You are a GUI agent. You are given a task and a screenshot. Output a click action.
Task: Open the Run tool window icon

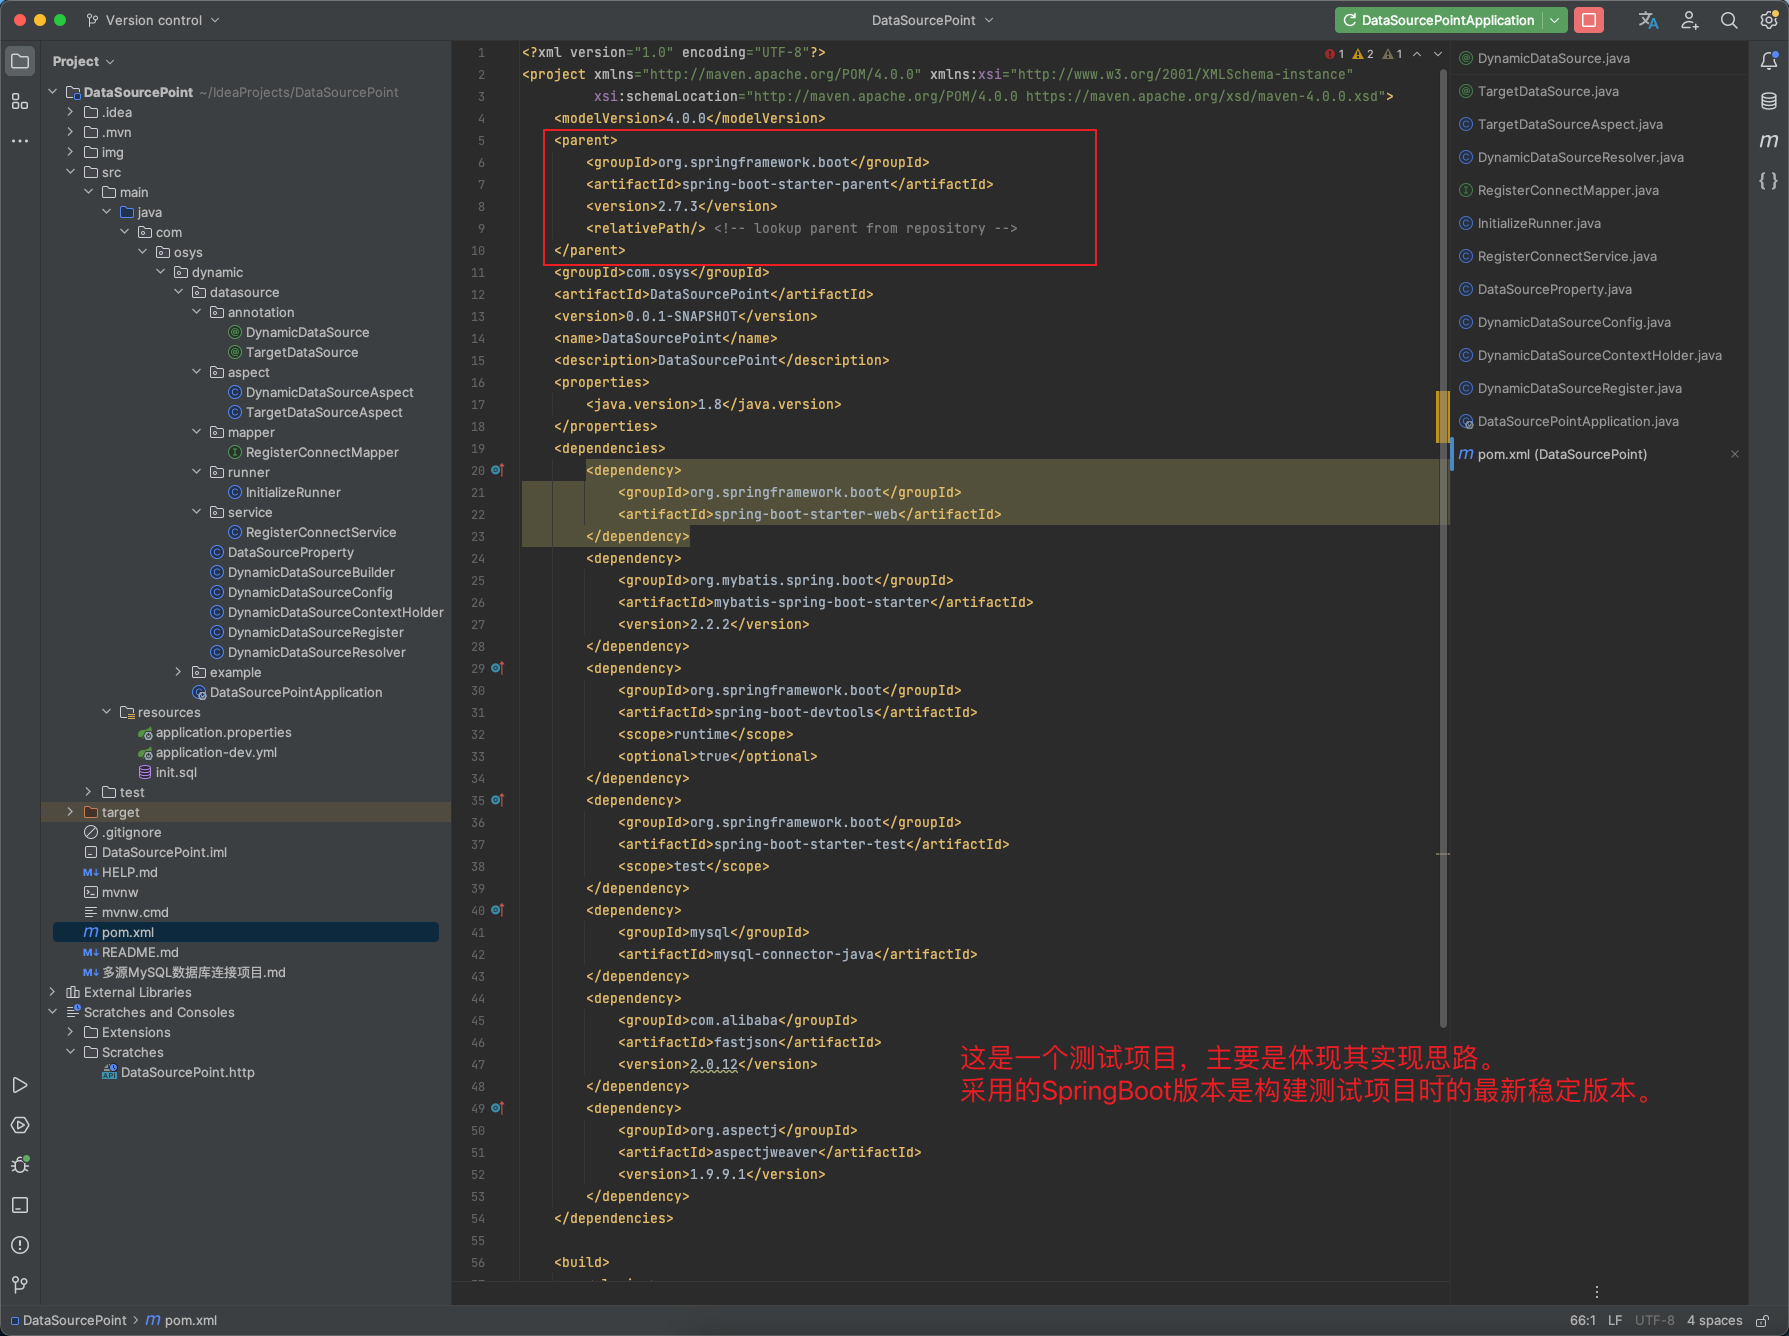(20, 1085)
